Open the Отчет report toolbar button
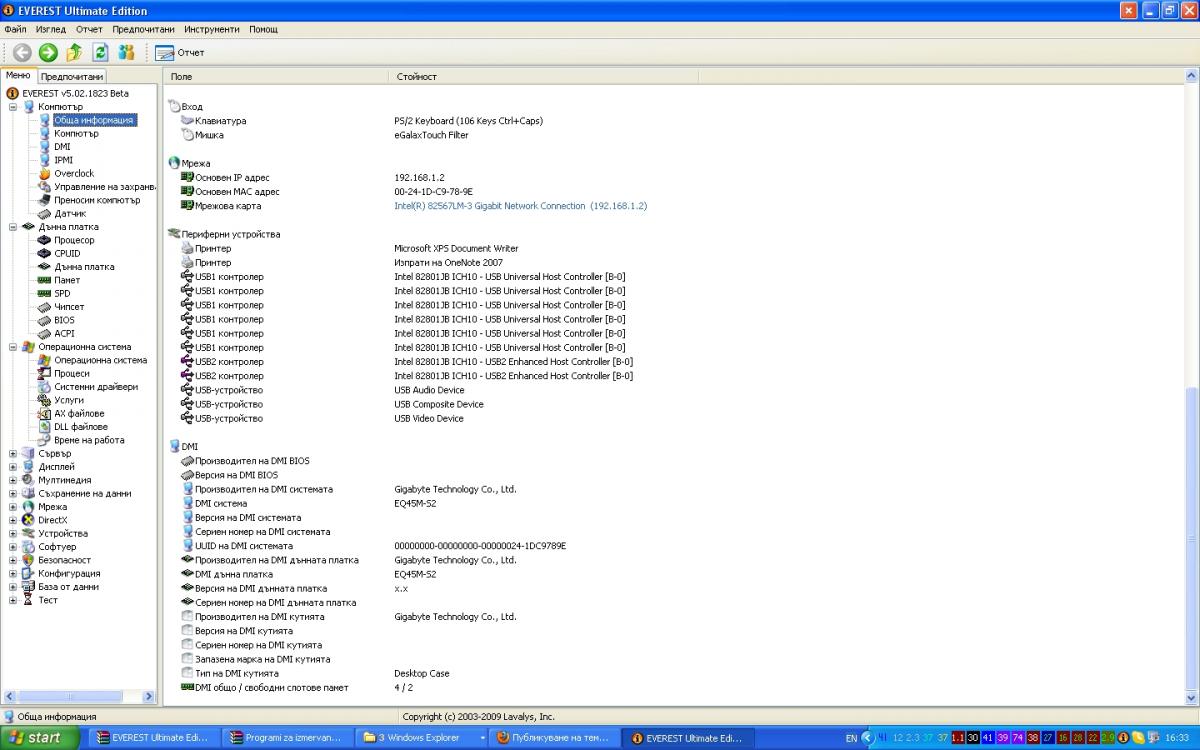This screenshot has height=750, width=1200. tap(180, 52)
